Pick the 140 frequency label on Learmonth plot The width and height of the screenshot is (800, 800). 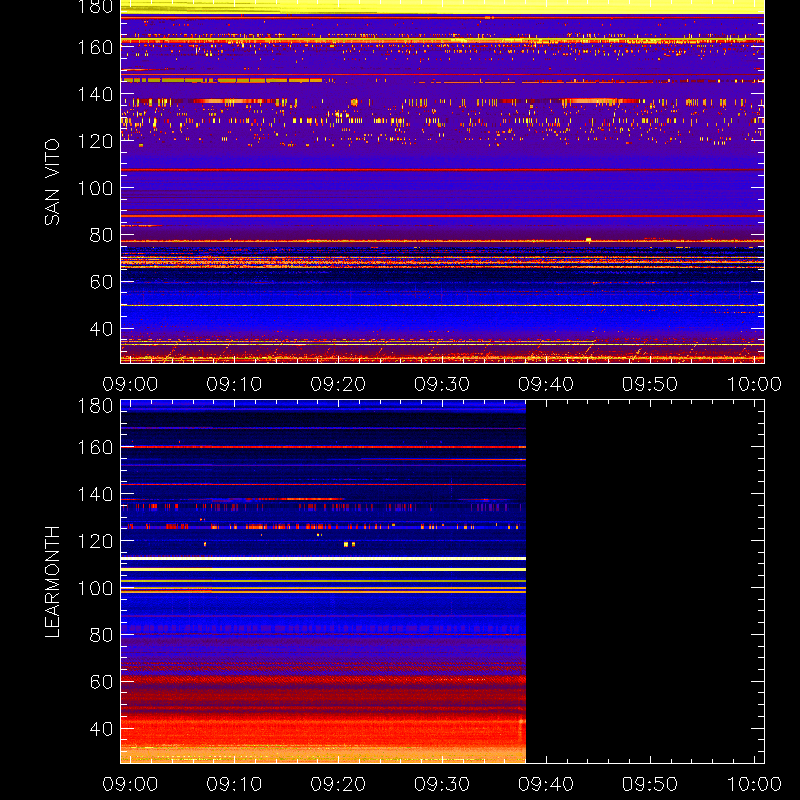point(95,494)
